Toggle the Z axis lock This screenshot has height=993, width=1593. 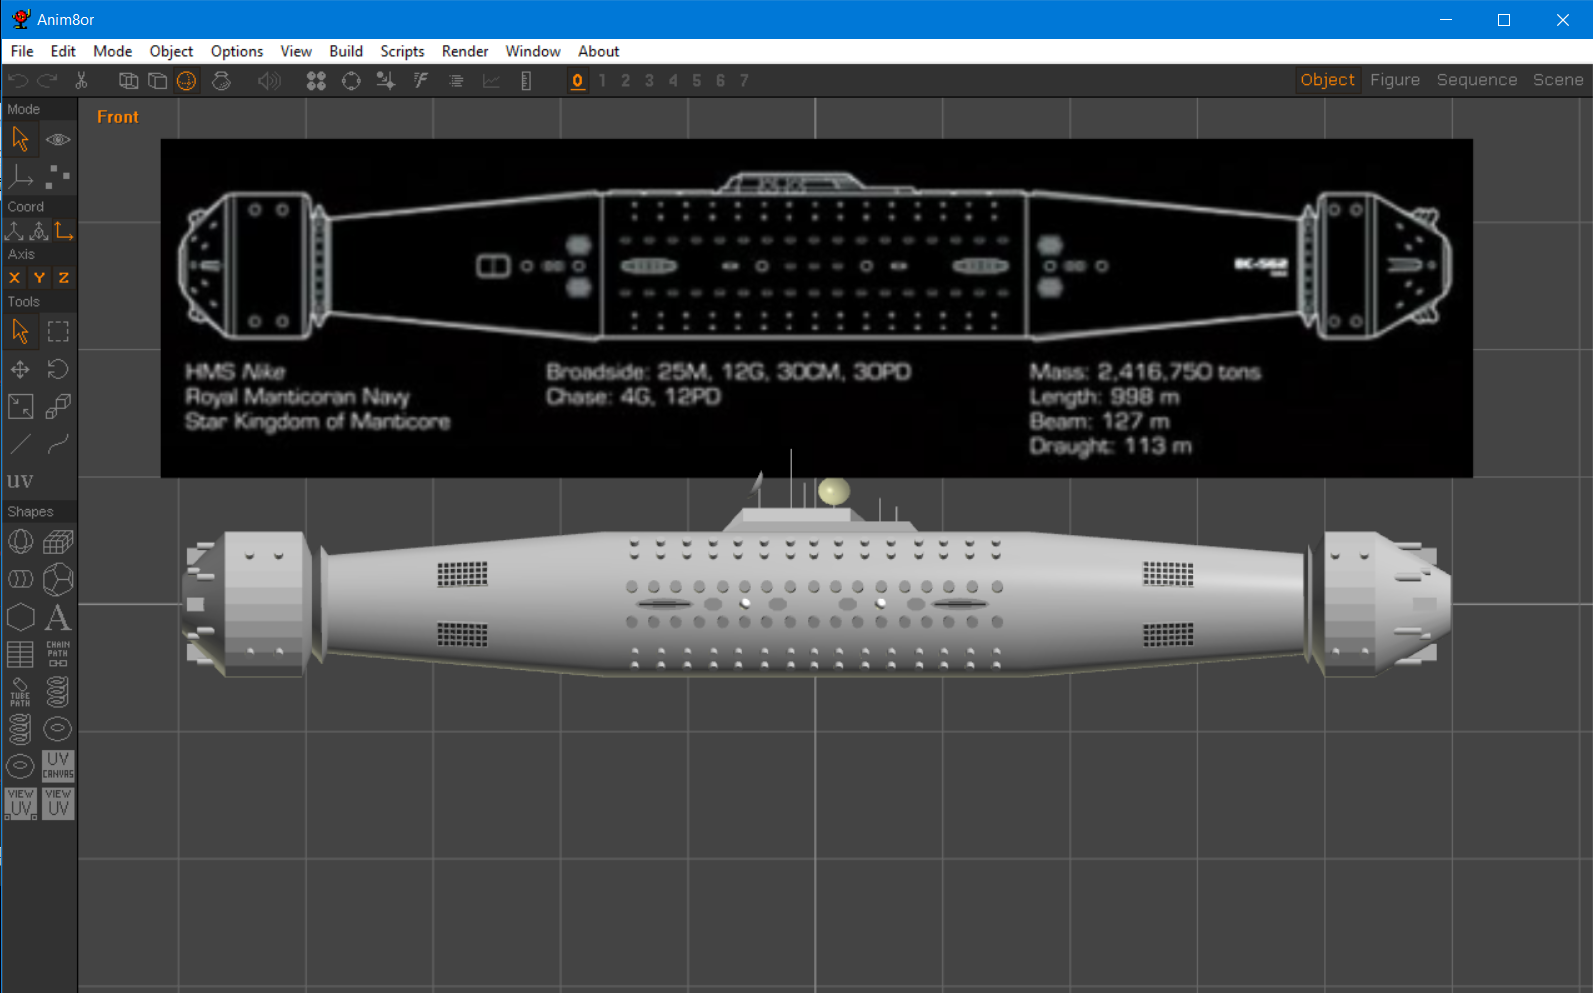[x=64, y=278]
